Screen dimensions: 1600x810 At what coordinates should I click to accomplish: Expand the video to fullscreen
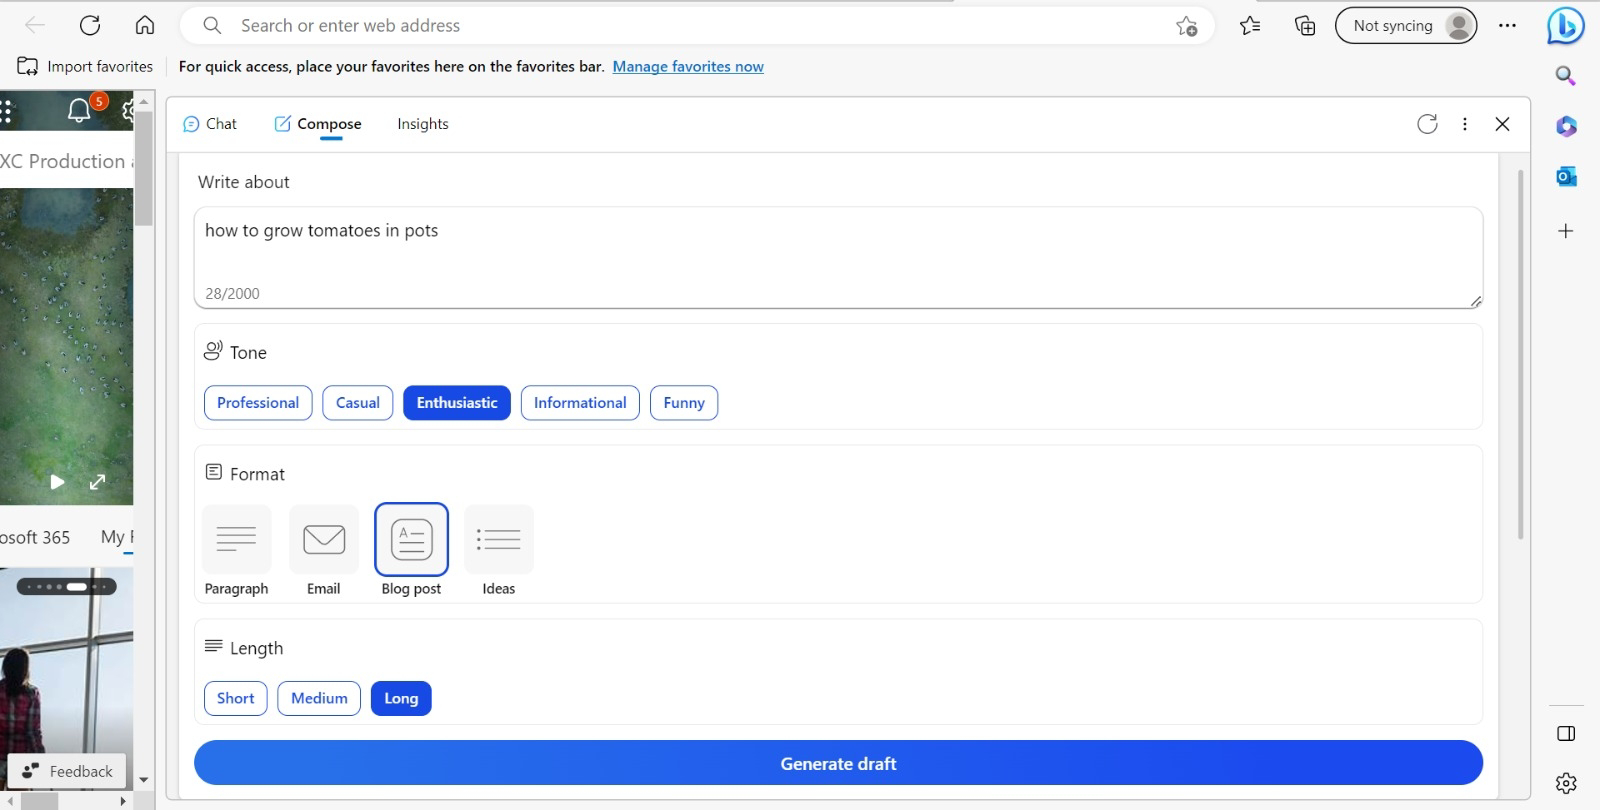coord(97,482)
